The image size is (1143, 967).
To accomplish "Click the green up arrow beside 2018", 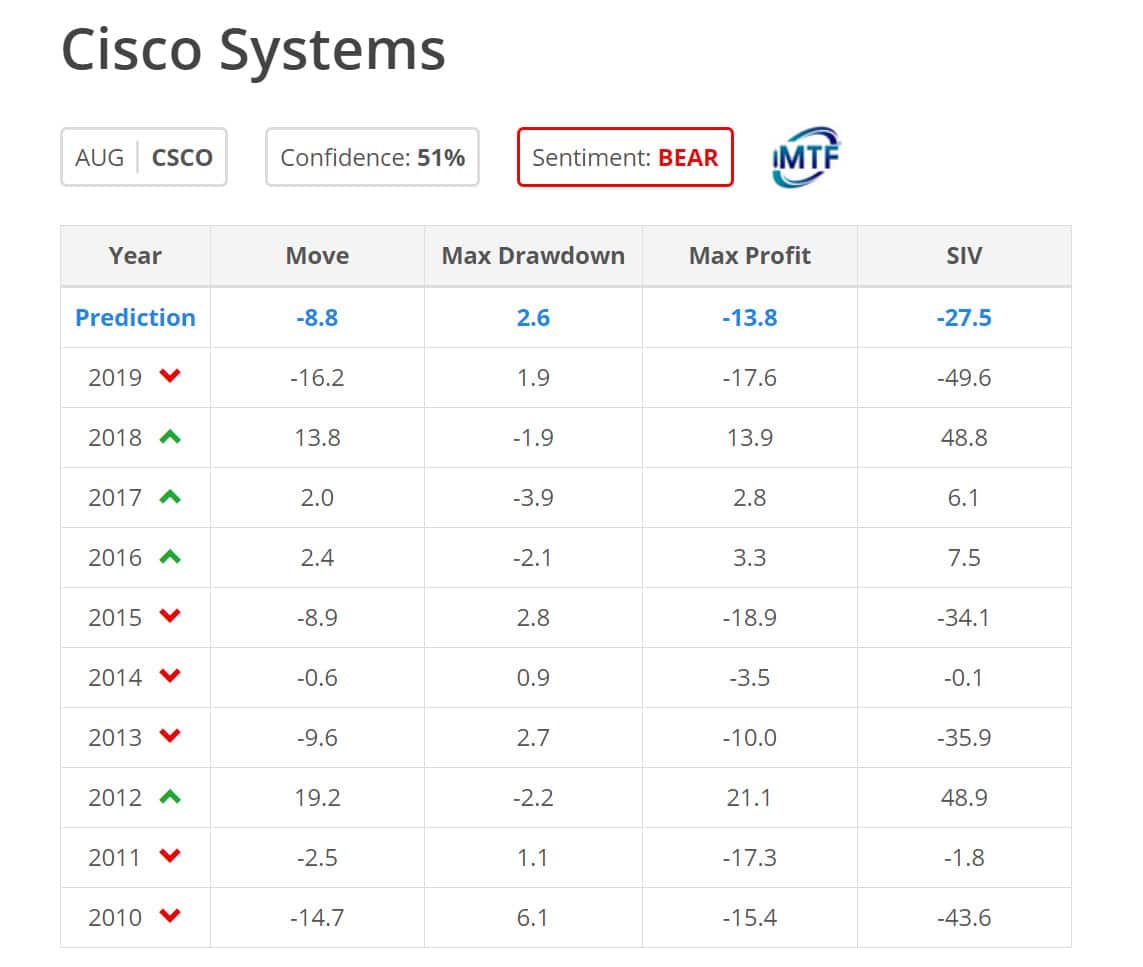I will tap(170, 436).
